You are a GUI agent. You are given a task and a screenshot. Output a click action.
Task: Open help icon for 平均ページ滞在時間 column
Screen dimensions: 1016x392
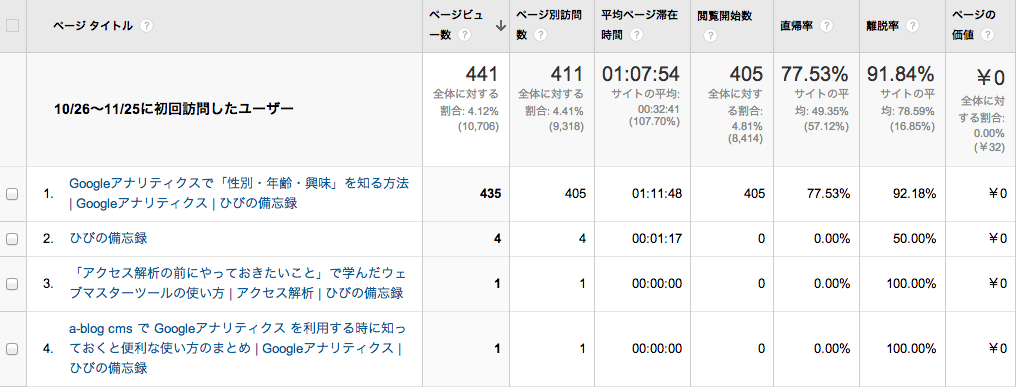636,36
